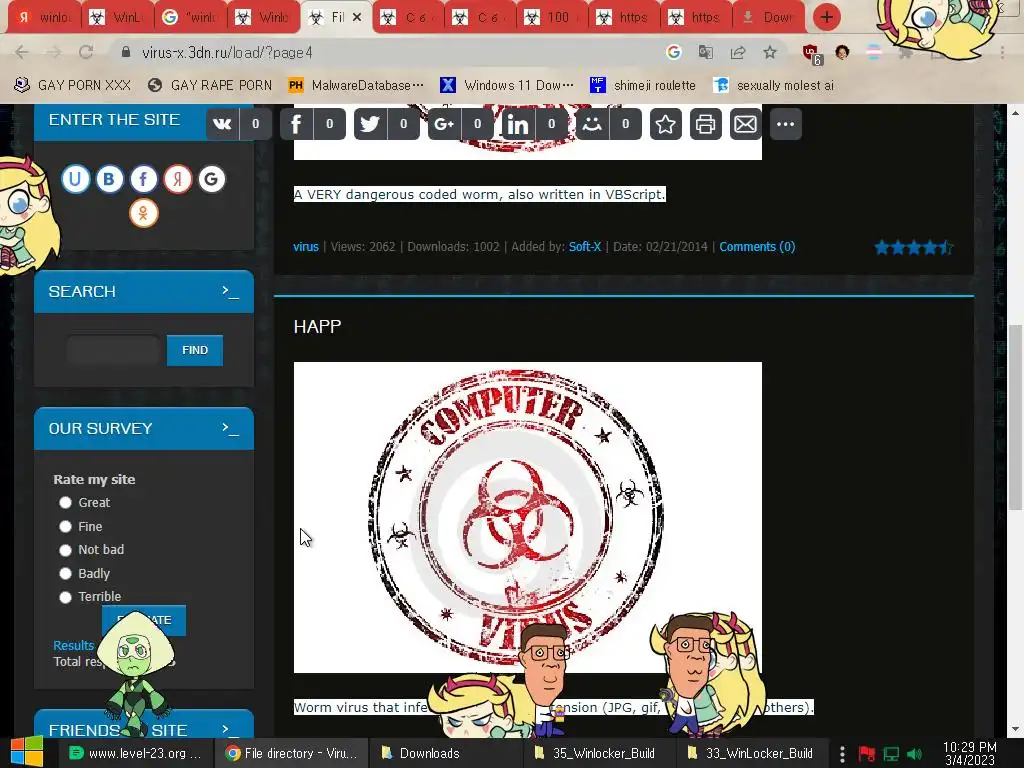
Task: Open the virus category link
Action: tap(306, 247)
